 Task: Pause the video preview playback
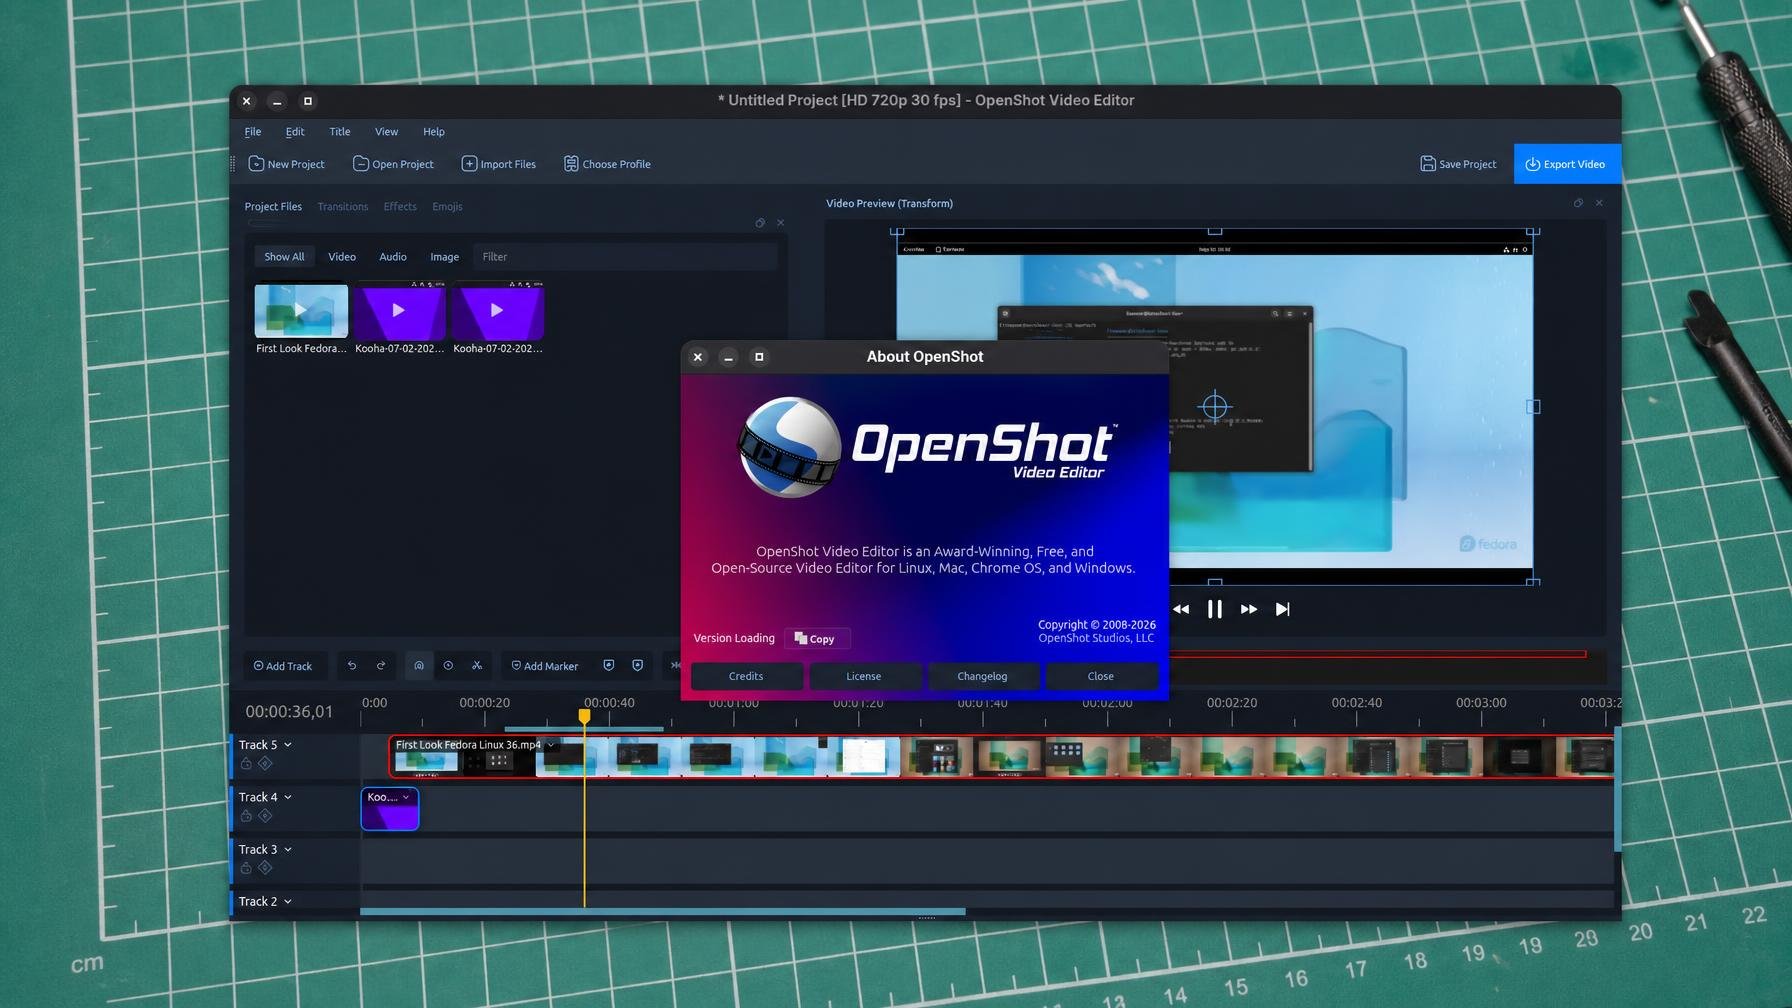(x=1215, y=609)
